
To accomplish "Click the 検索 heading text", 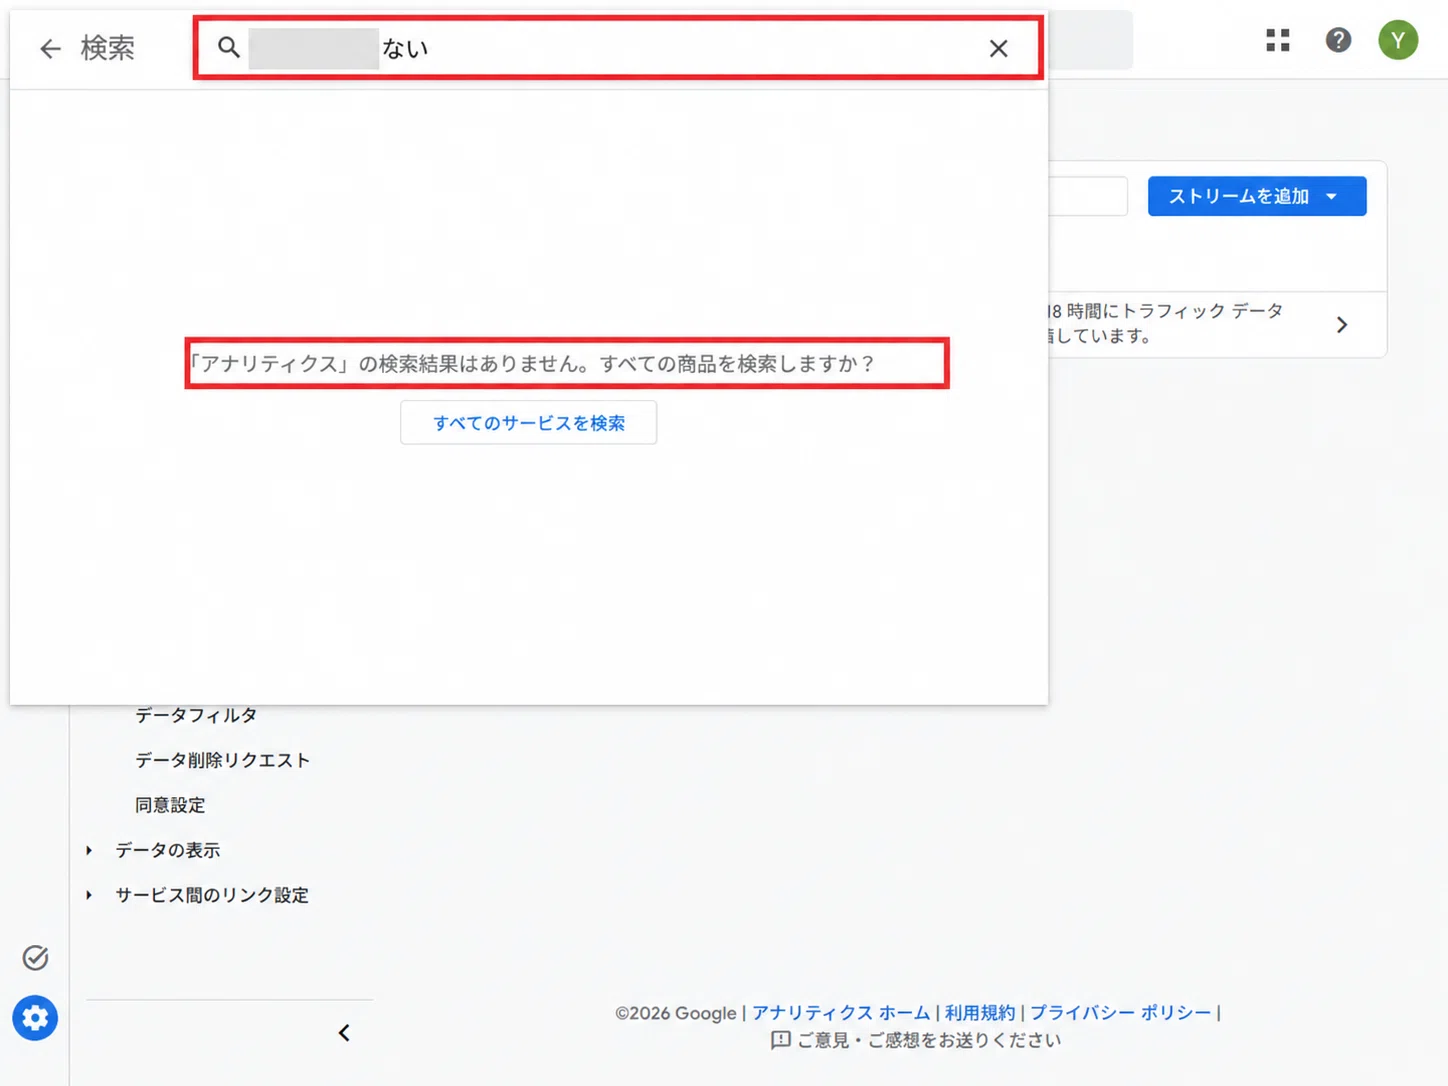I will click(x=107, y=48).
